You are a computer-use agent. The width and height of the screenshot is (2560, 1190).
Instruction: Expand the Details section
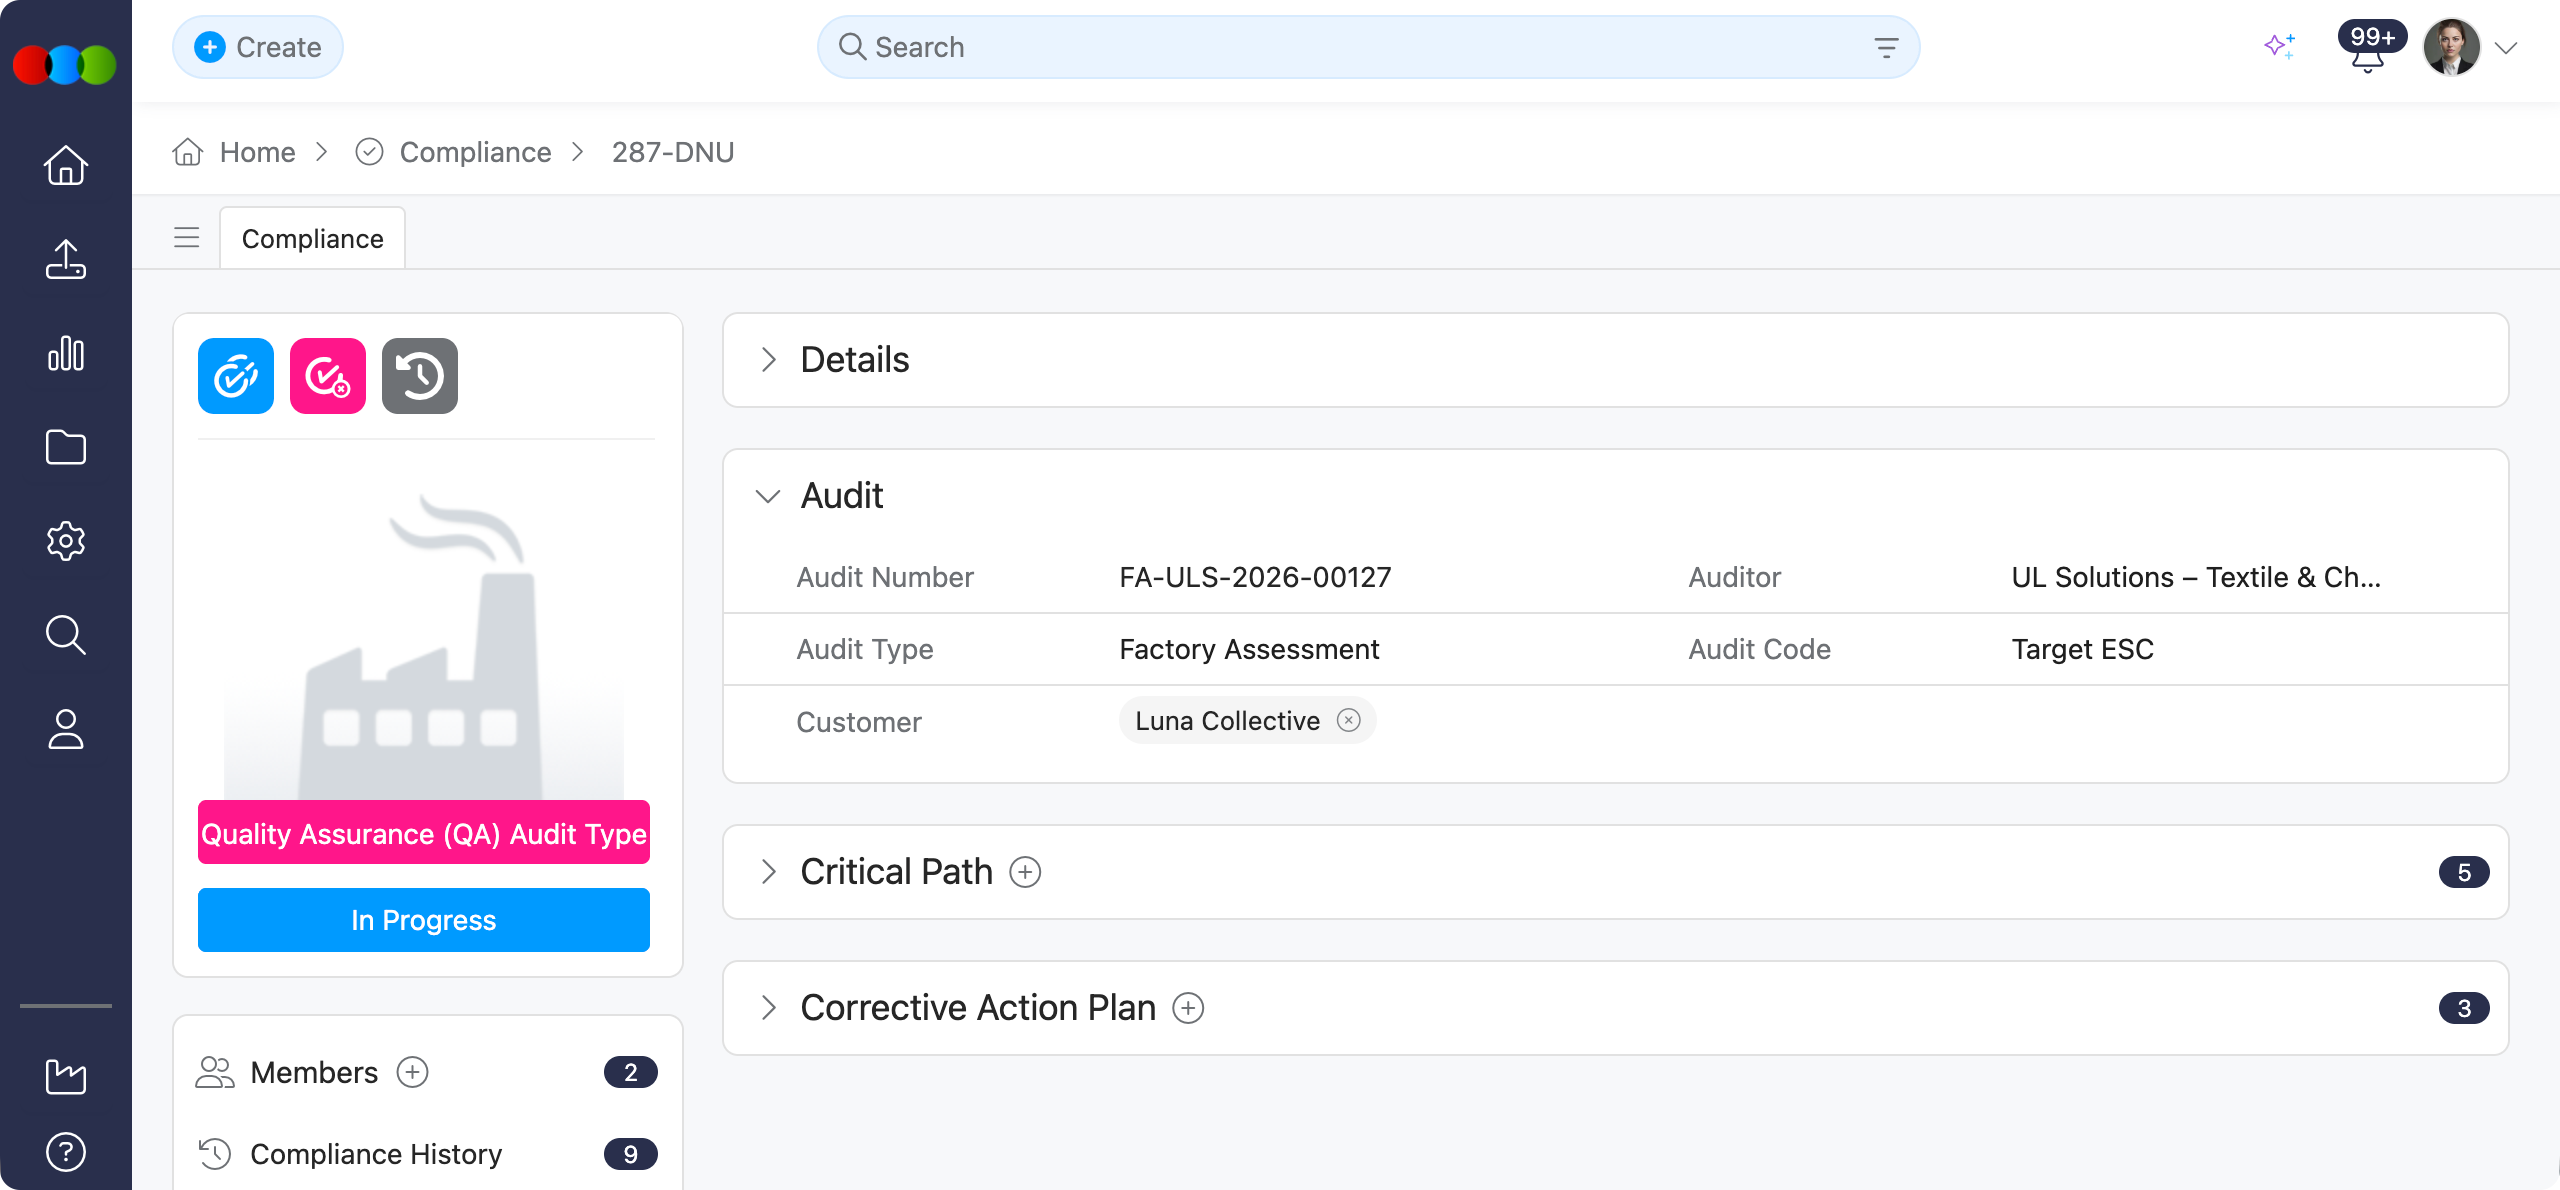point(768,359)
